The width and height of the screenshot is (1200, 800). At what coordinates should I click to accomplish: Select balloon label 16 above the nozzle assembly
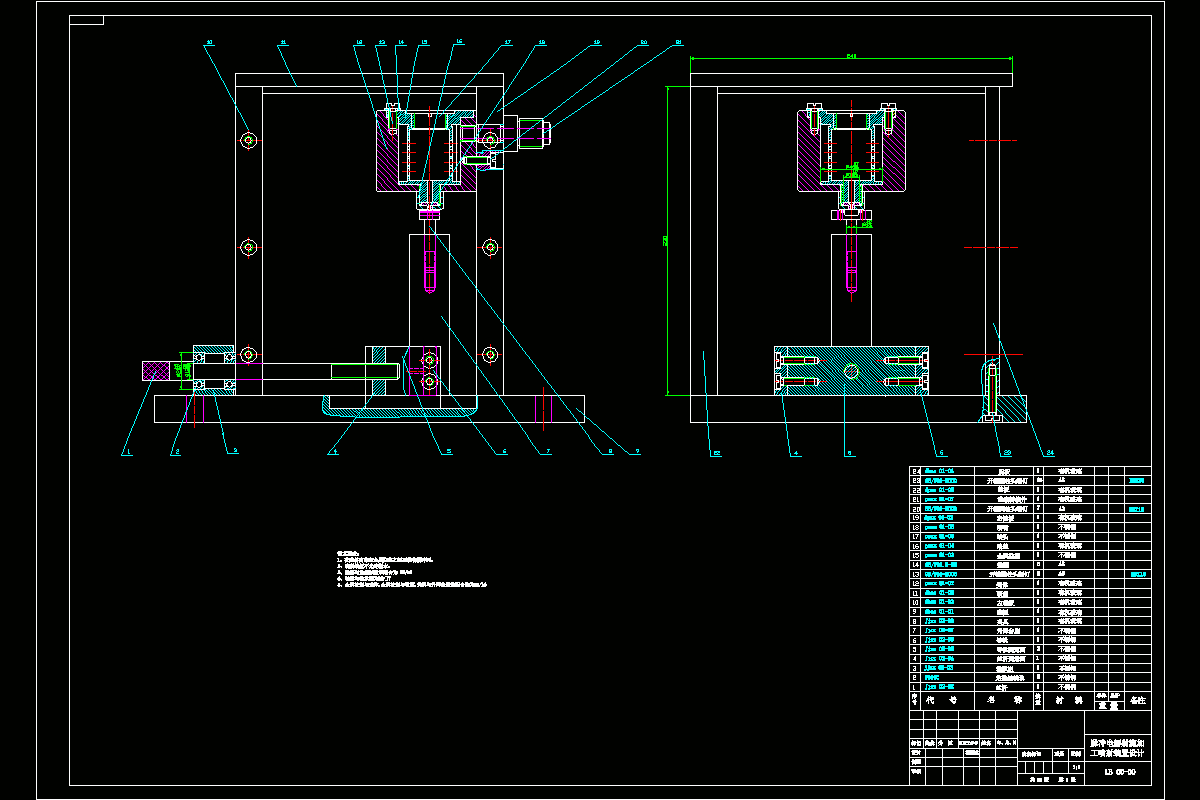click(x=459, y=41)
